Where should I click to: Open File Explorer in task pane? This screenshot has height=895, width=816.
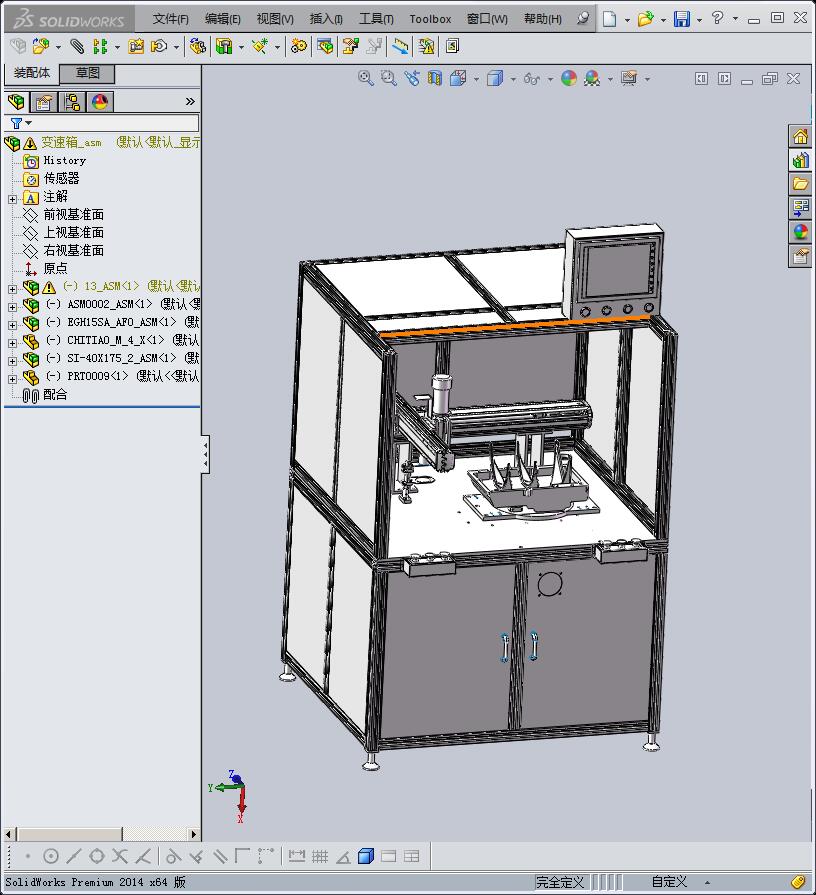coord(801,184)
